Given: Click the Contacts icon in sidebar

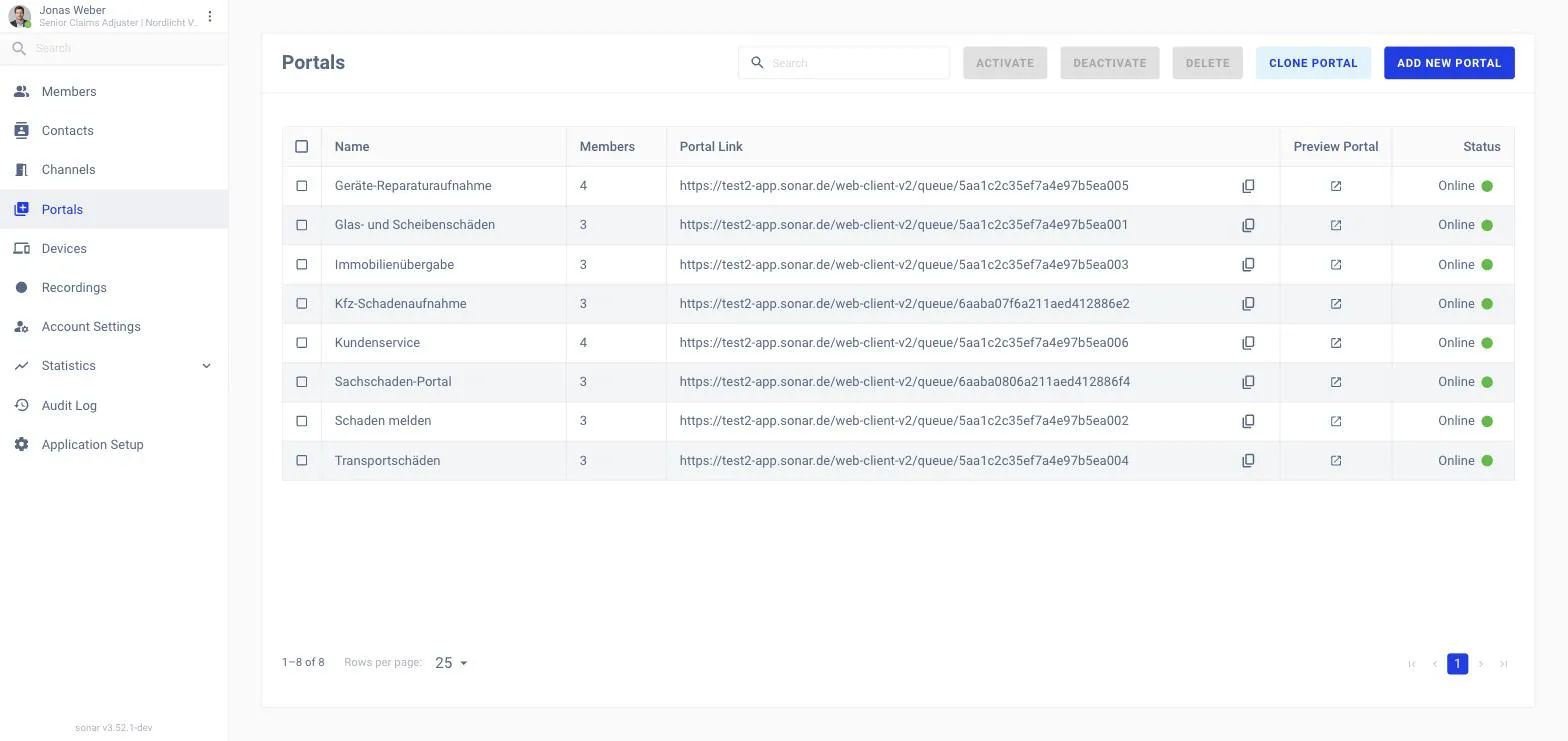Looking at the screenshot, I should click(x=21, y=130).
